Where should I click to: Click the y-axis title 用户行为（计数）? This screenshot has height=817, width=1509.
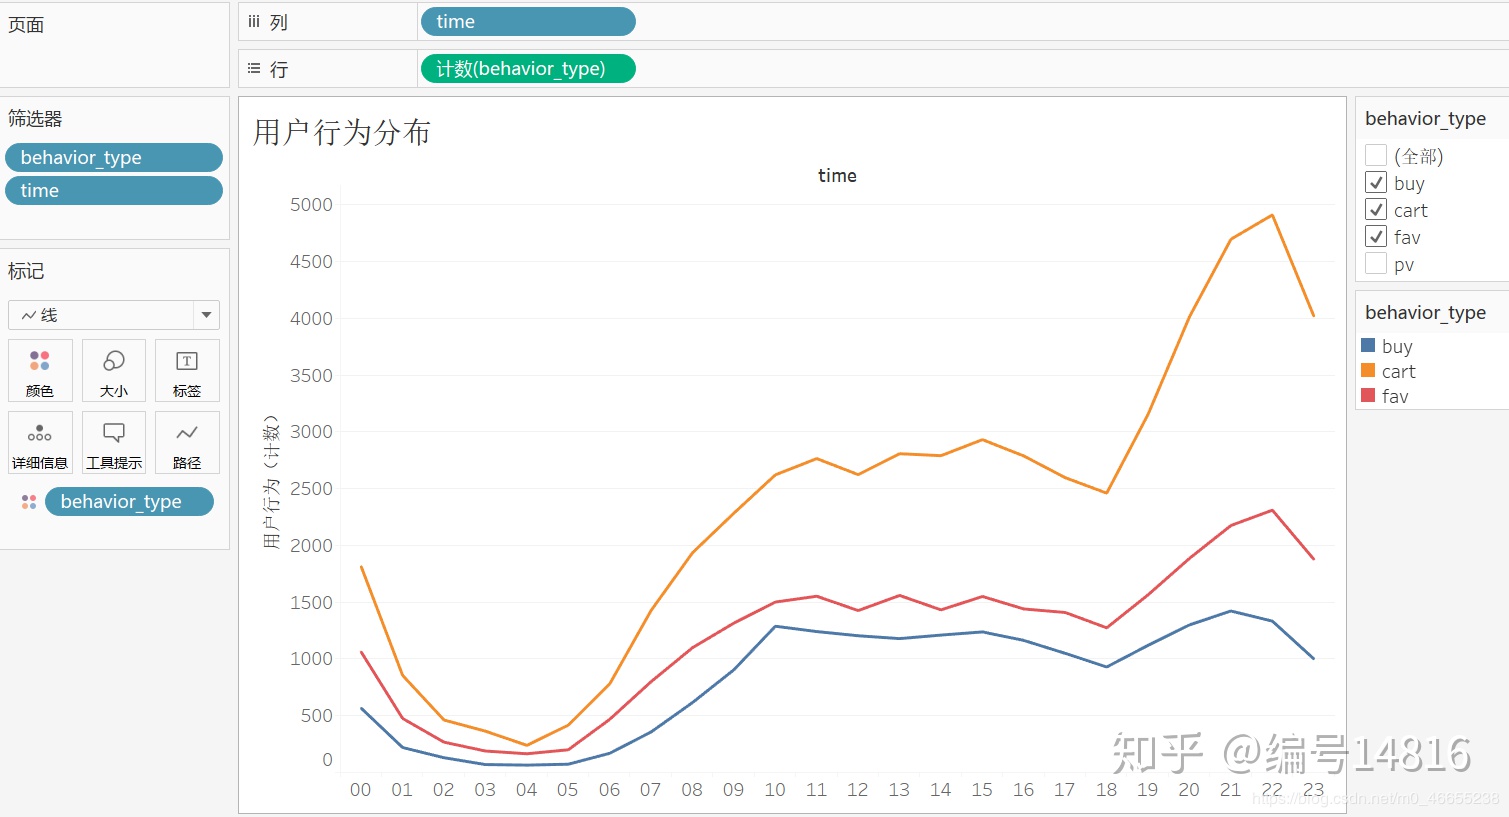point(271,482)
